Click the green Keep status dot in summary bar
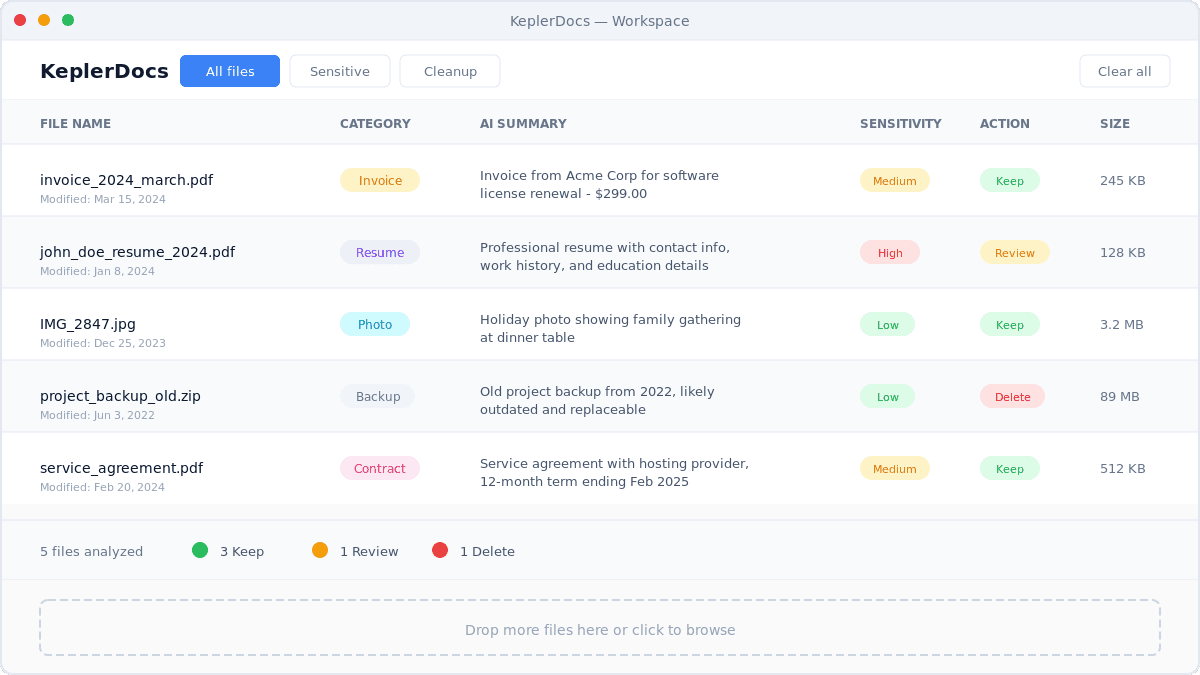Screen dimensions: 1200x675 point(199,551)
